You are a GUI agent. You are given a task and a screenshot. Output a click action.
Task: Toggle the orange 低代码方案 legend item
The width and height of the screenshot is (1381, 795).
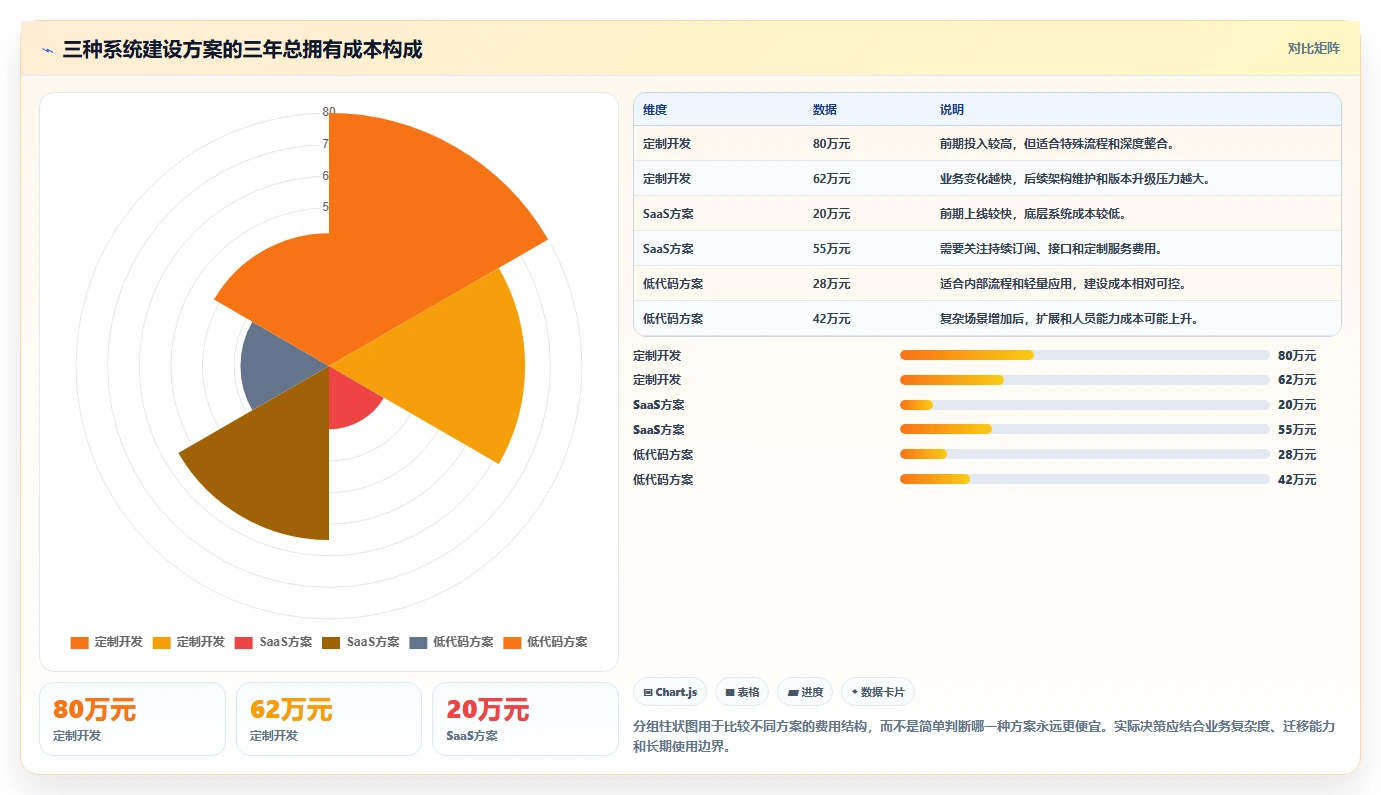pyautogui.click(x=545, y=642)
